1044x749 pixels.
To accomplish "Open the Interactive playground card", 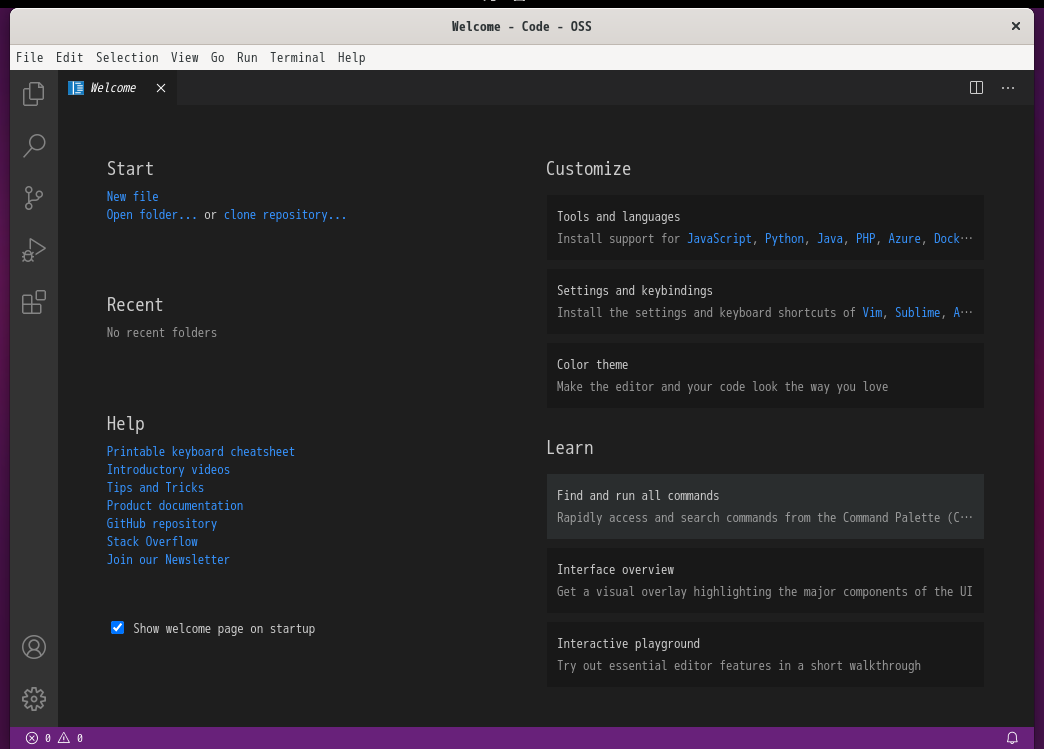I will point(765,654).
